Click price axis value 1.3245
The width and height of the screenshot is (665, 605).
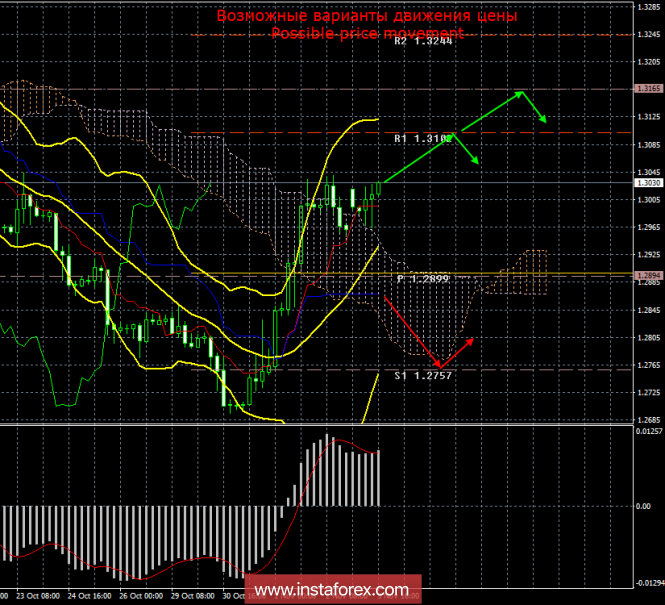coord(649,34)
